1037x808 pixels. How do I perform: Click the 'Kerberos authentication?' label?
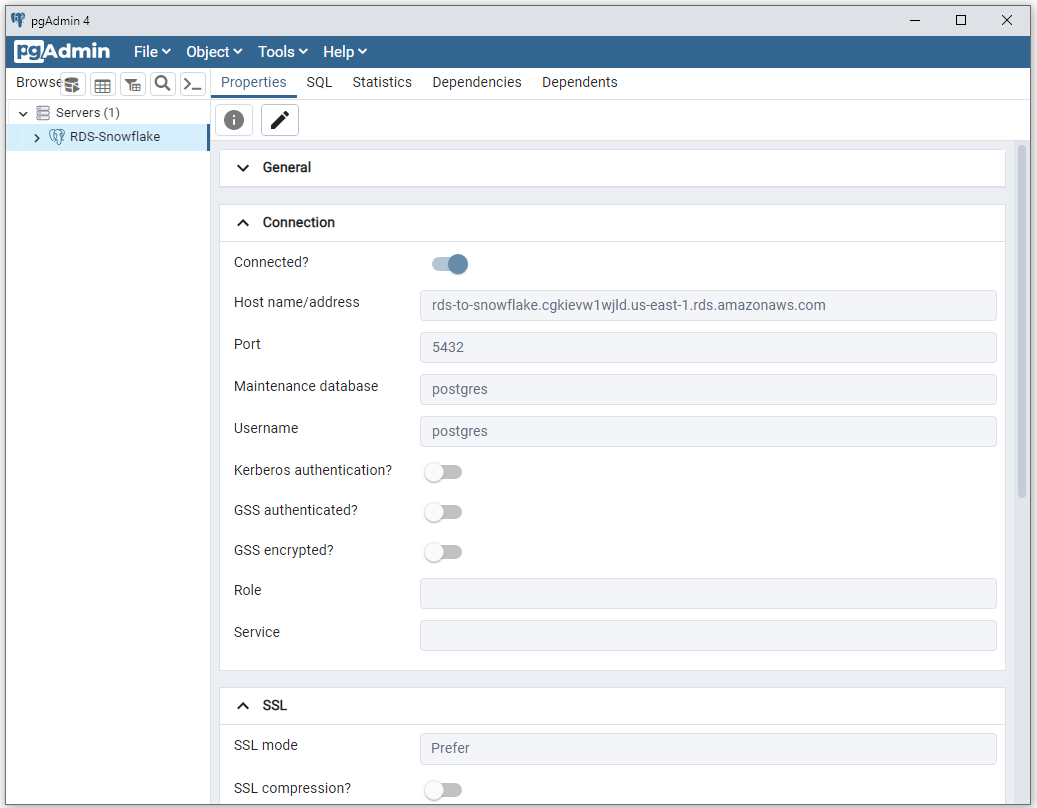click(313, 470)
